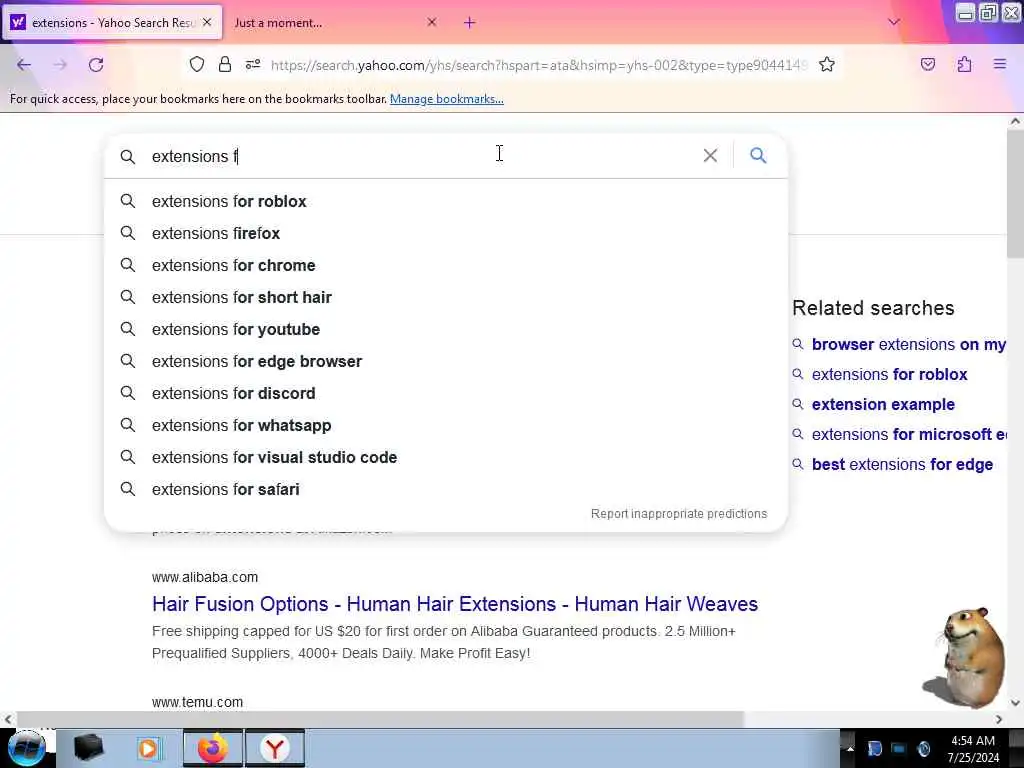Open a new tab with the plus icon
This screenshot has height=768, width=1024.
click(x=469, y=23)
